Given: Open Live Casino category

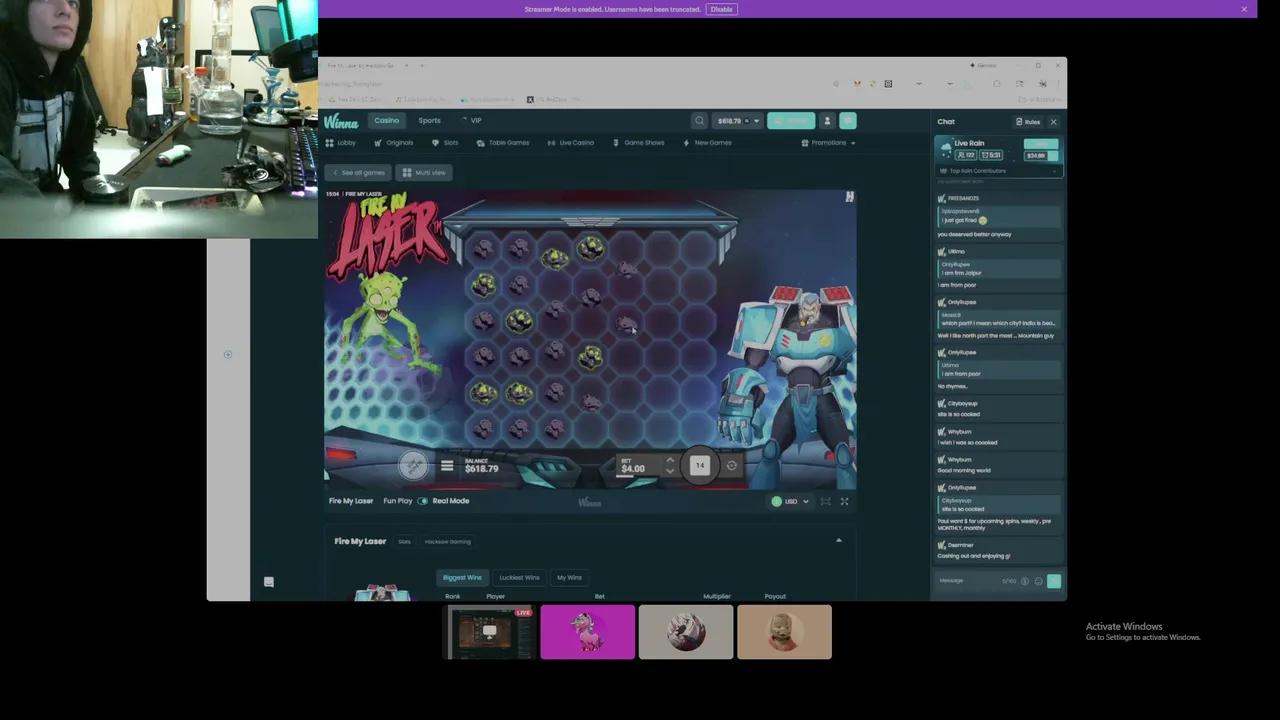Looking at the screenshot, I should coord(570,143).
